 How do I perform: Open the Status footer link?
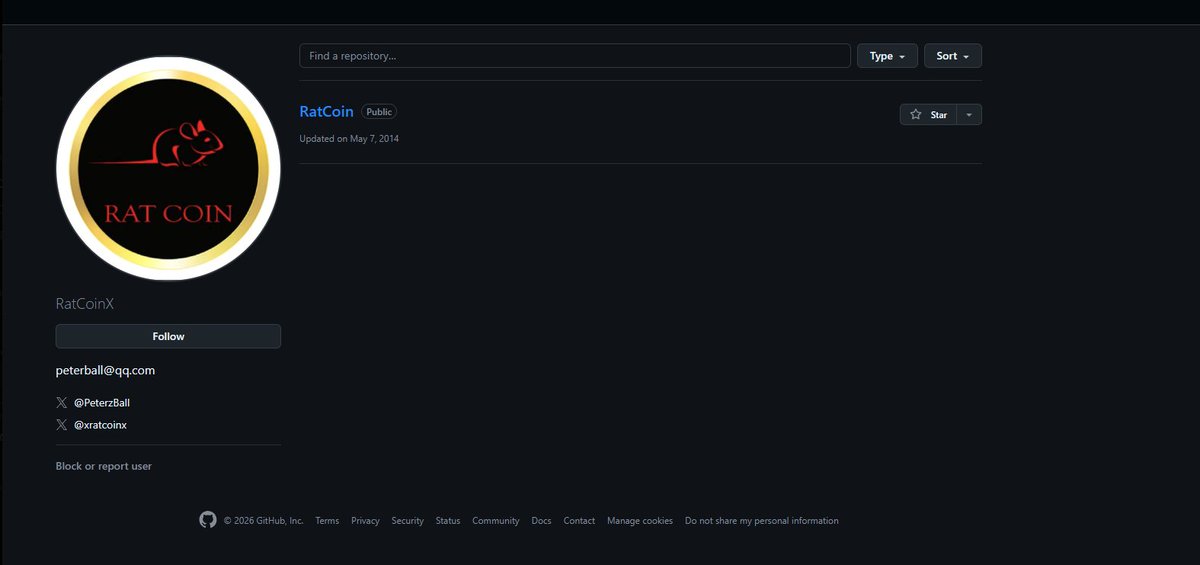(x=448, y=521)
